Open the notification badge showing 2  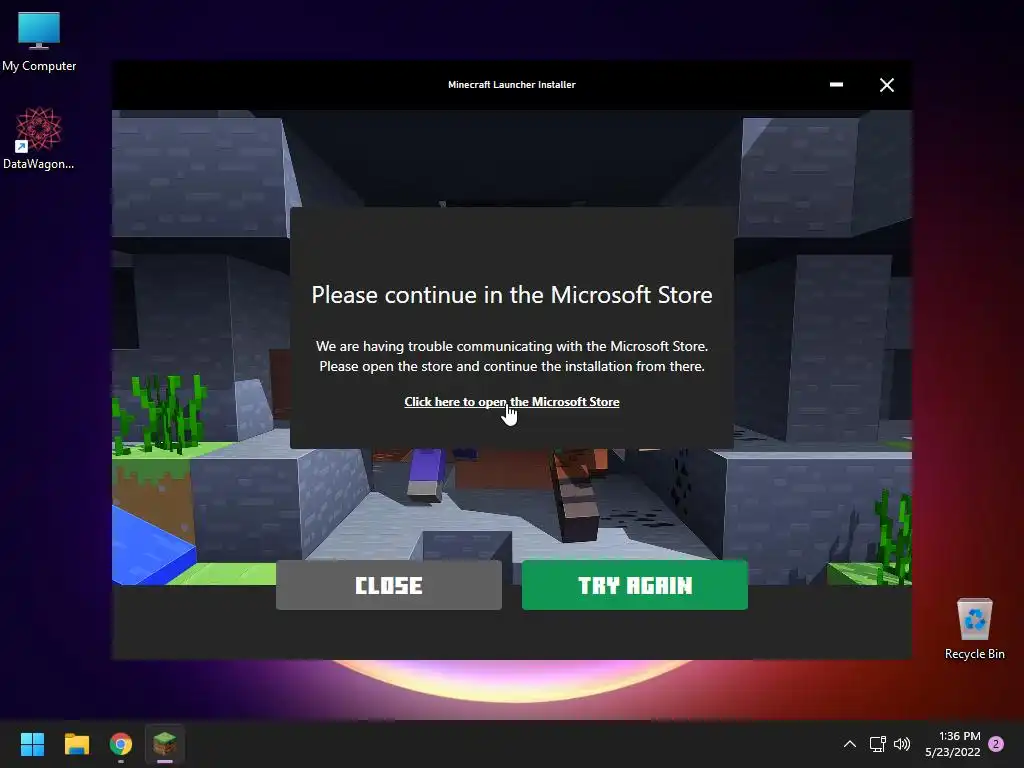click(x=996, y=744)
